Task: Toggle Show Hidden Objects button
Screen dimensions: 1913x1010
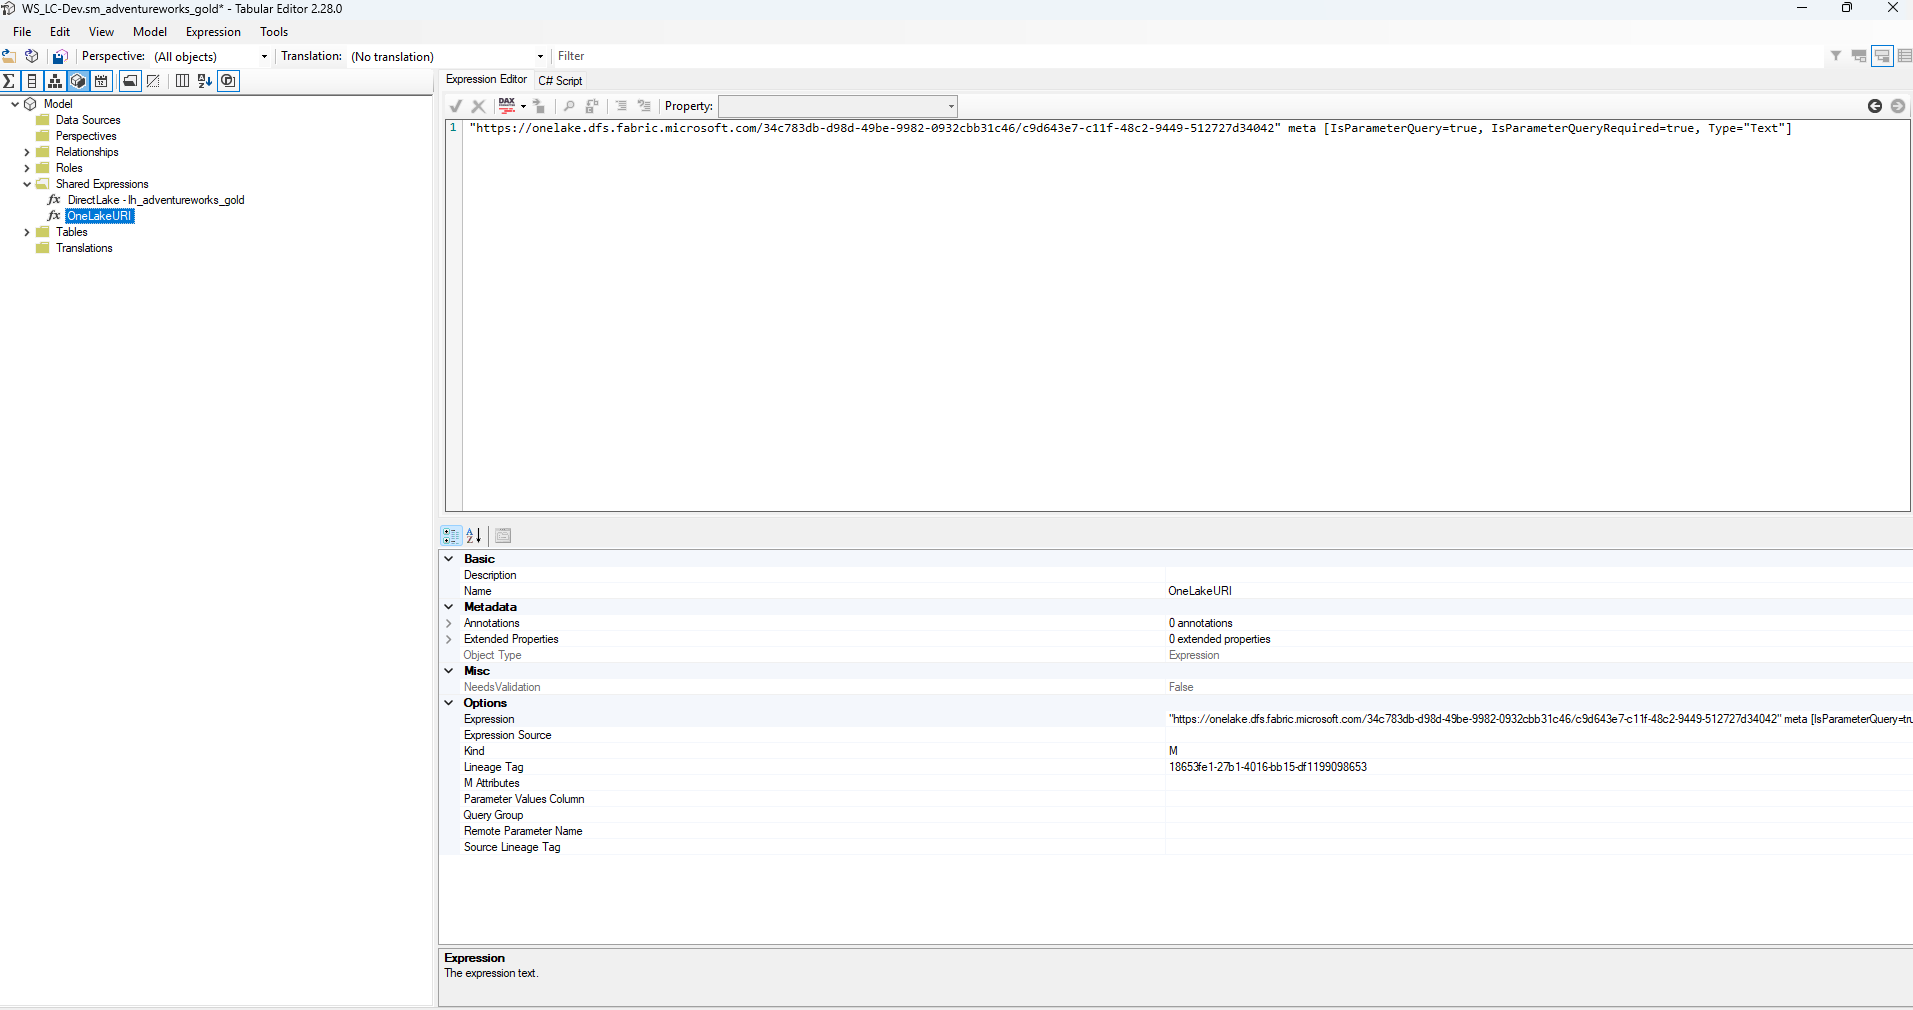Action: [153, 81]
